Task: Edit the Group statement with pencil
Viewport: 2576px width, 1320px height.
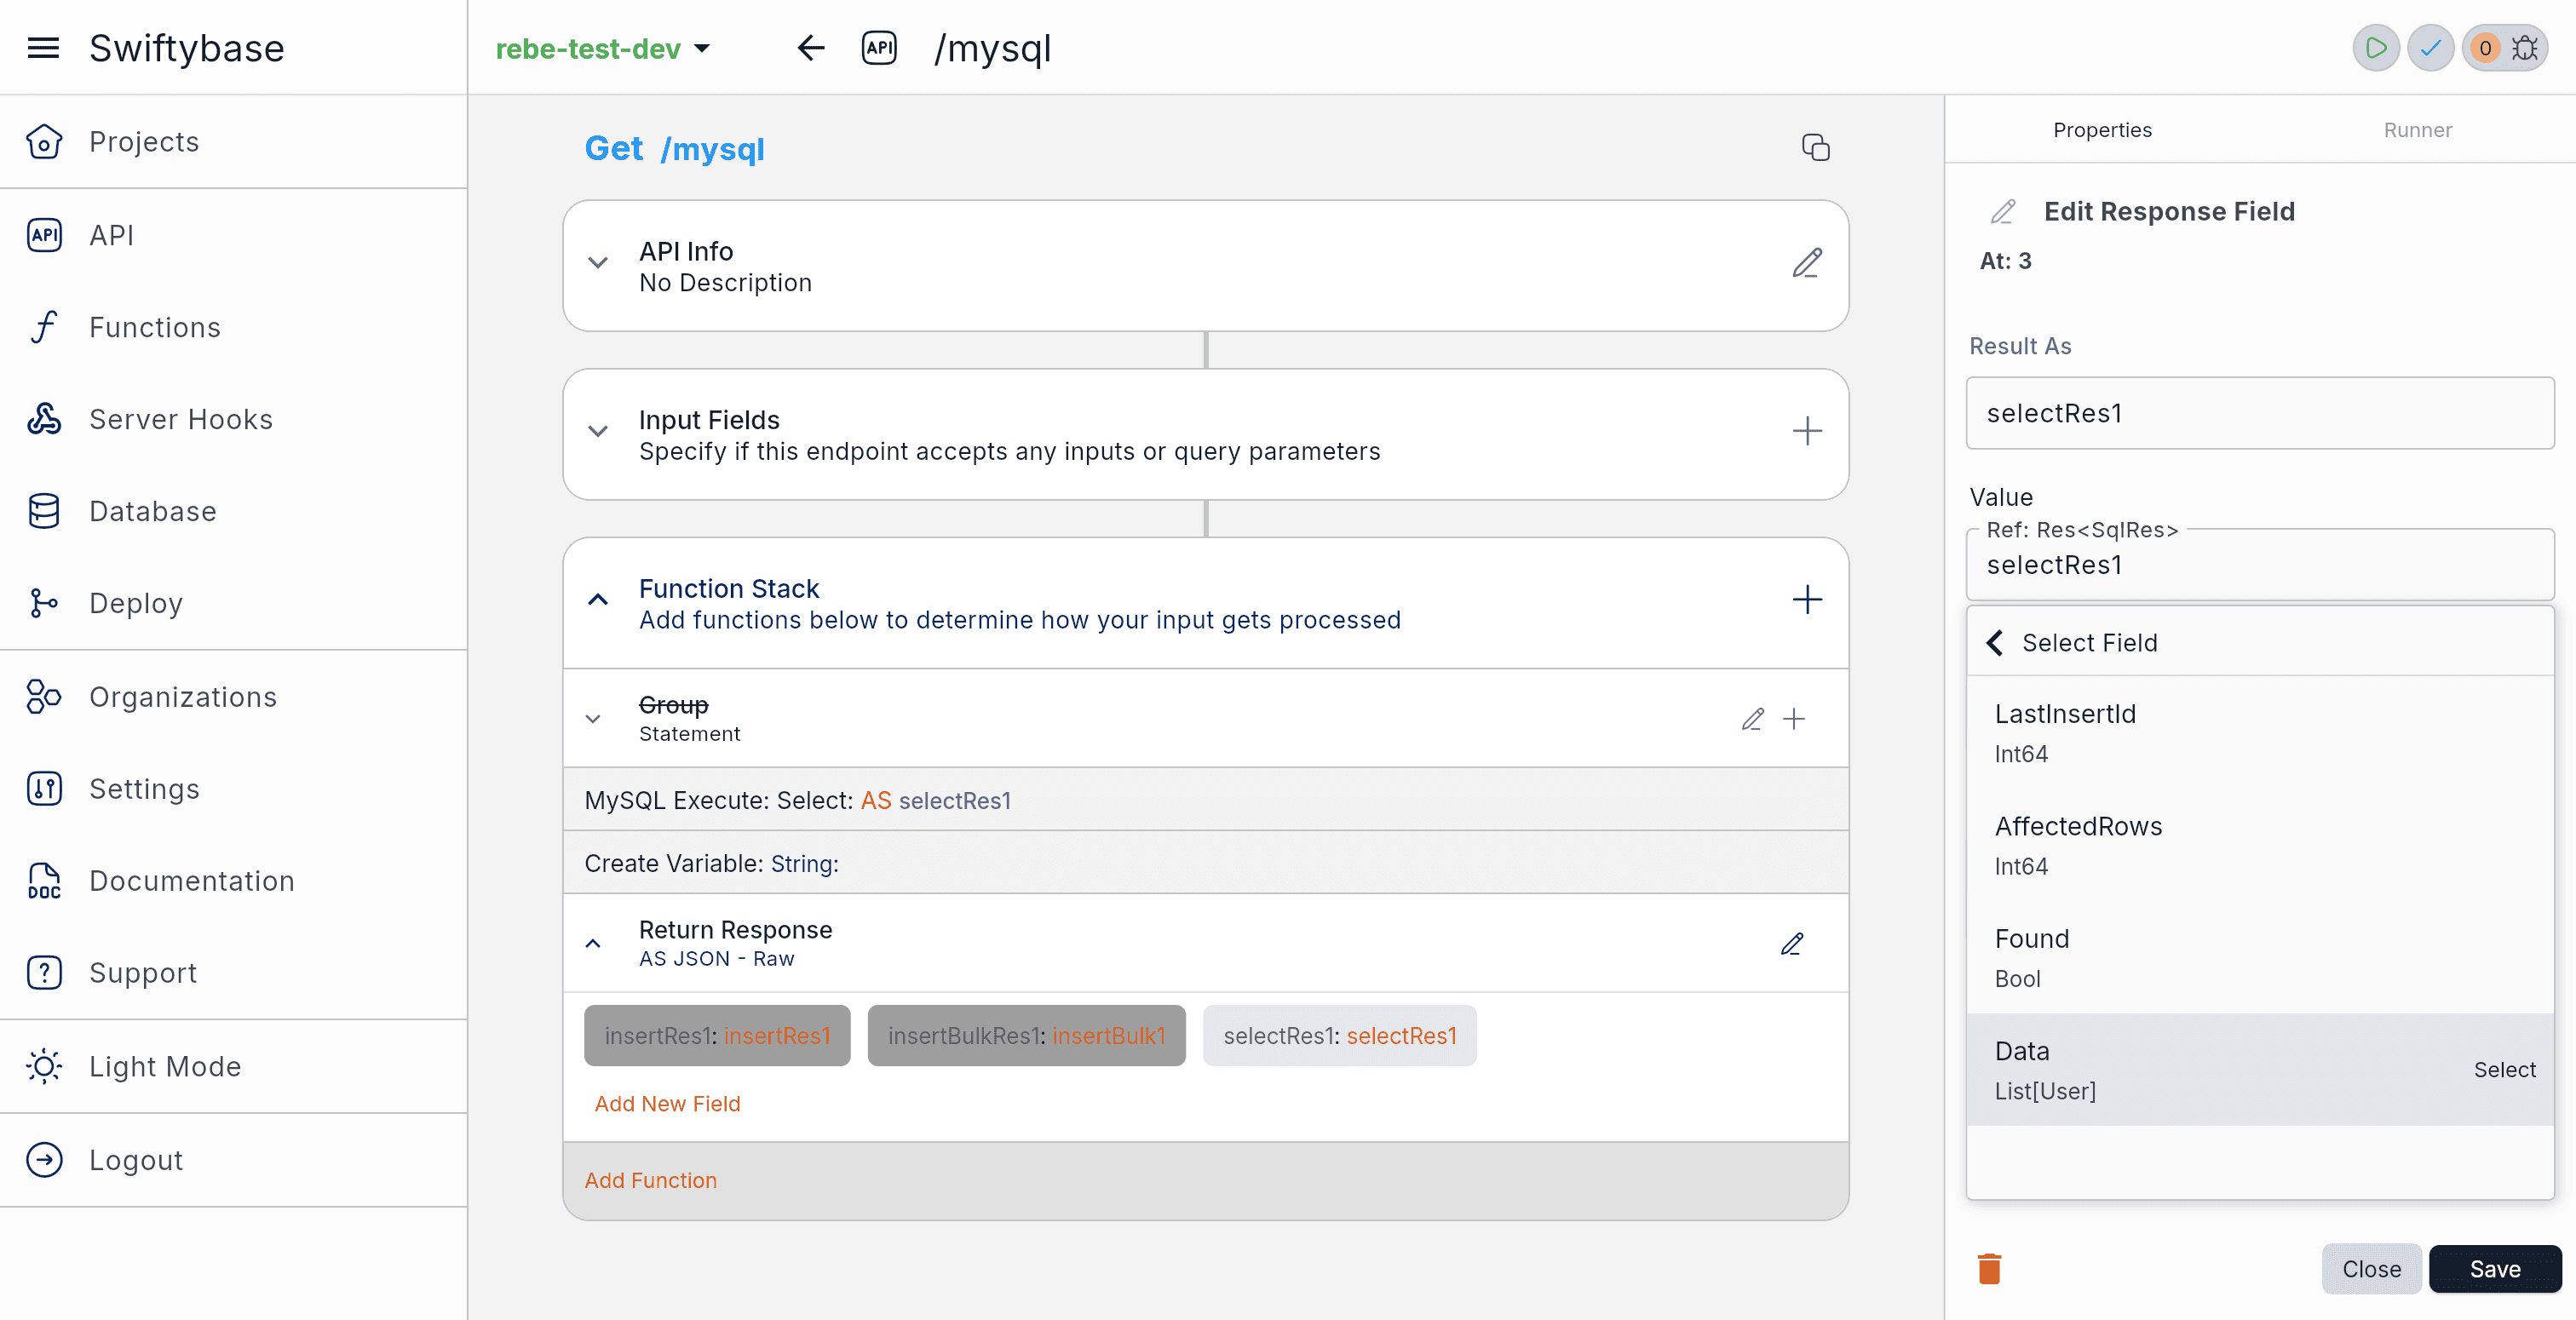Action: point(1753,719)
